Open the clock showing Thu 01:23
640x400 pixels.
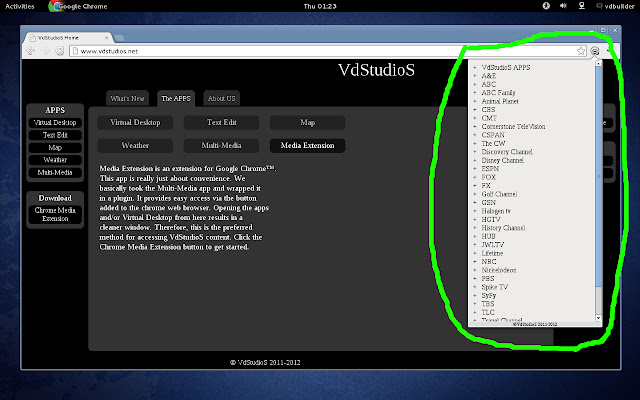pos(320,6)
